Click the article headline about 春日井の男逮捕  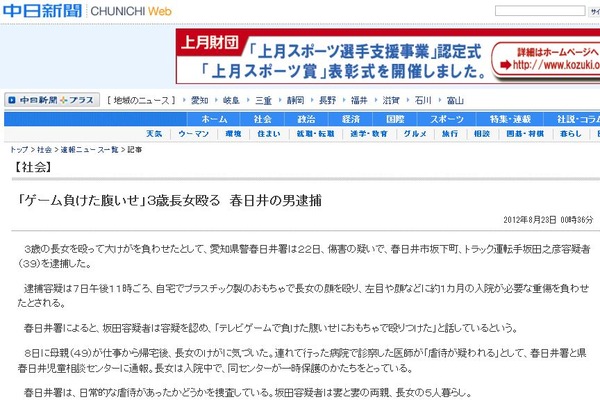point(169,200)
